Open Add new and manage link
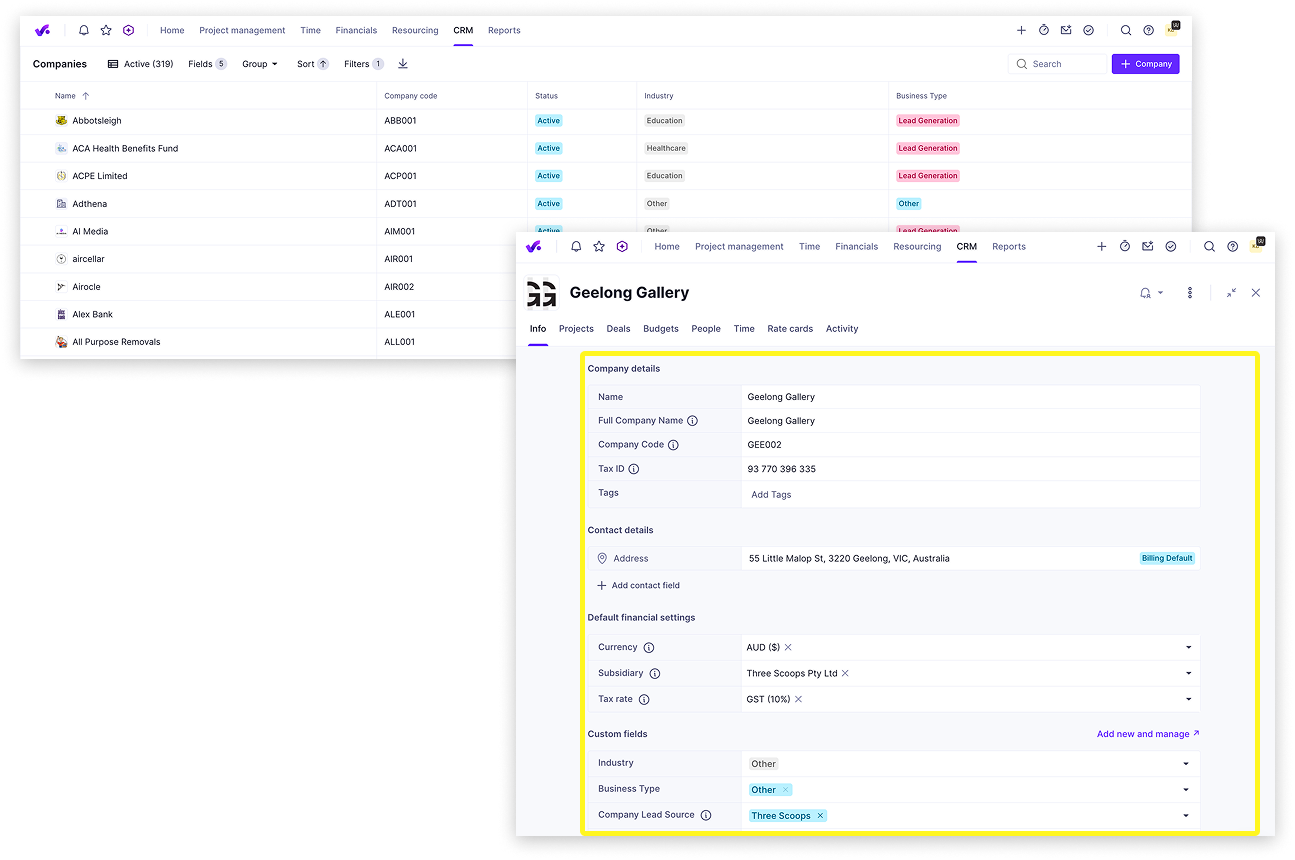 1148,734
